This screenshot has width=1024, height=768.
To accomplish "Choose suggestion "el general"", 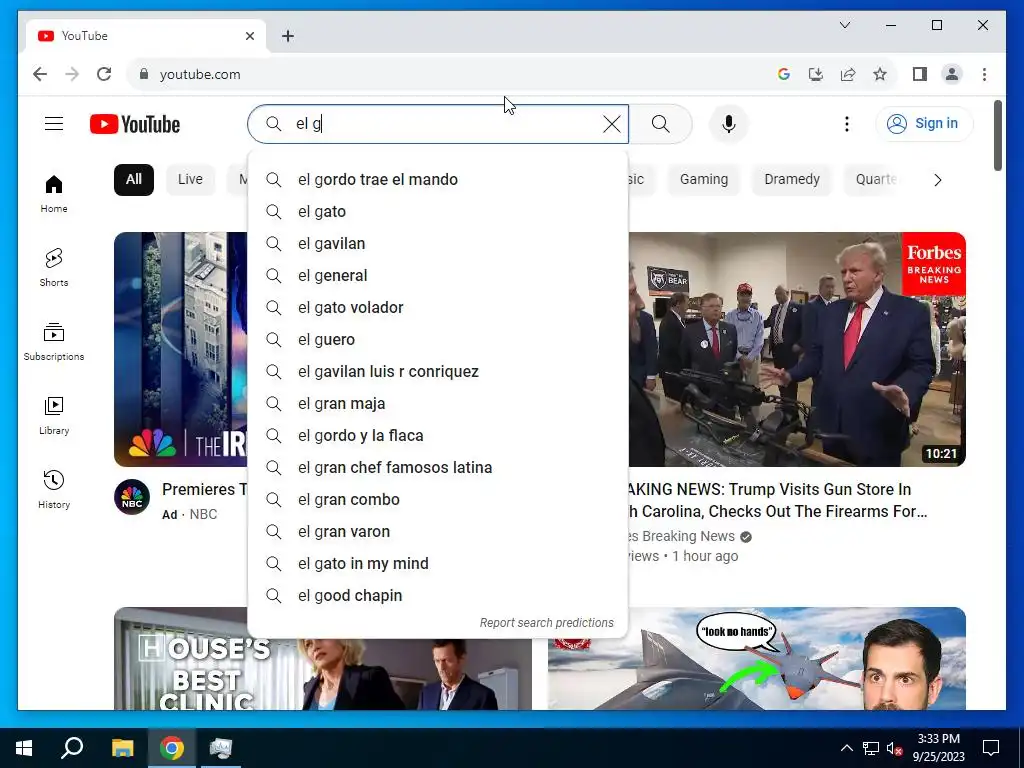I will pyautogui.click(x=438, y=276).
